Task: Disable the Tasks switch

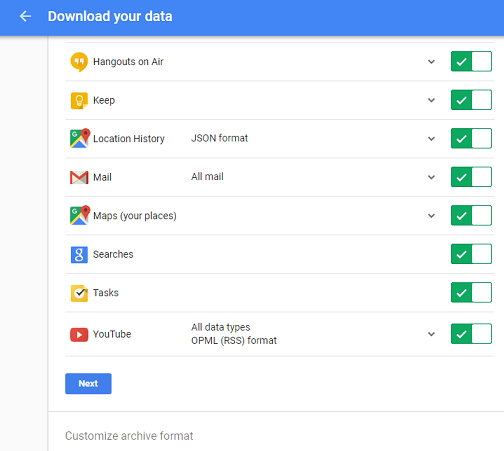Action: point(471,292)
